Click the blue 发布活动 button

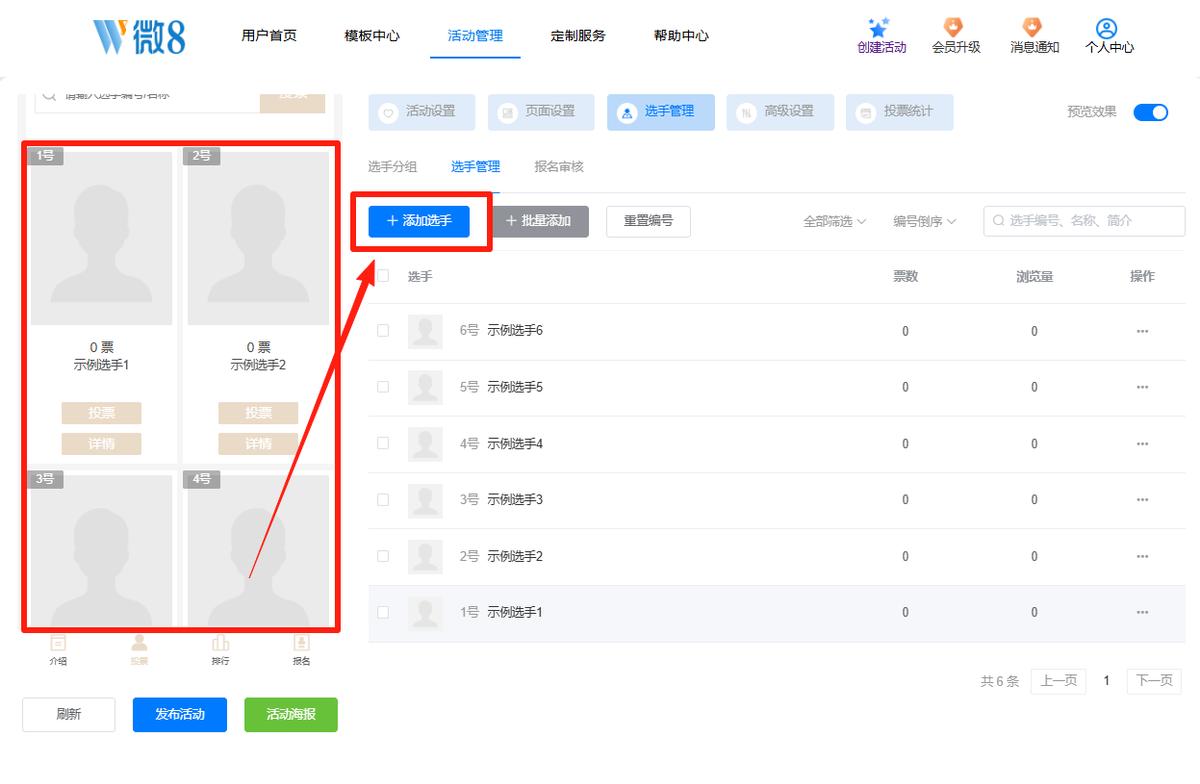click(x=180, y=714)
